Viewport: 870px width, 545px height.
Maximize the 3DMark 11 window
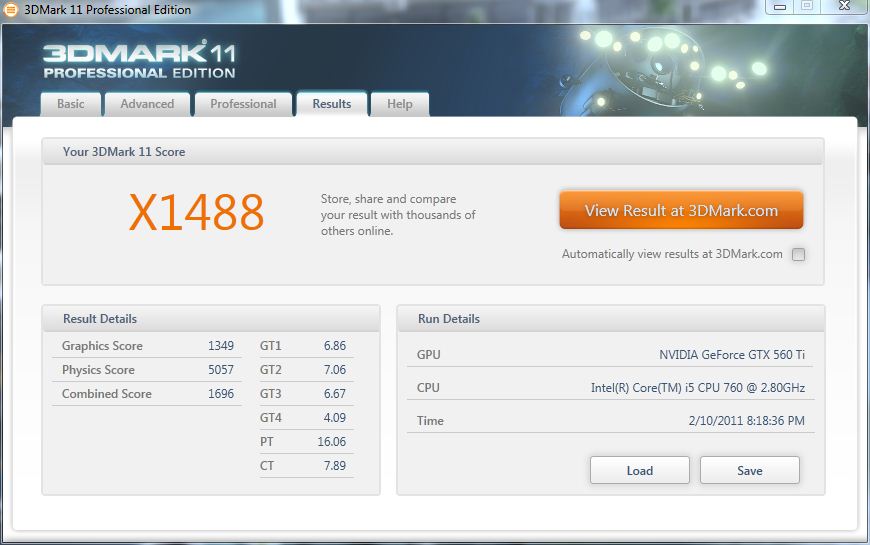click(x=806, y=7)
